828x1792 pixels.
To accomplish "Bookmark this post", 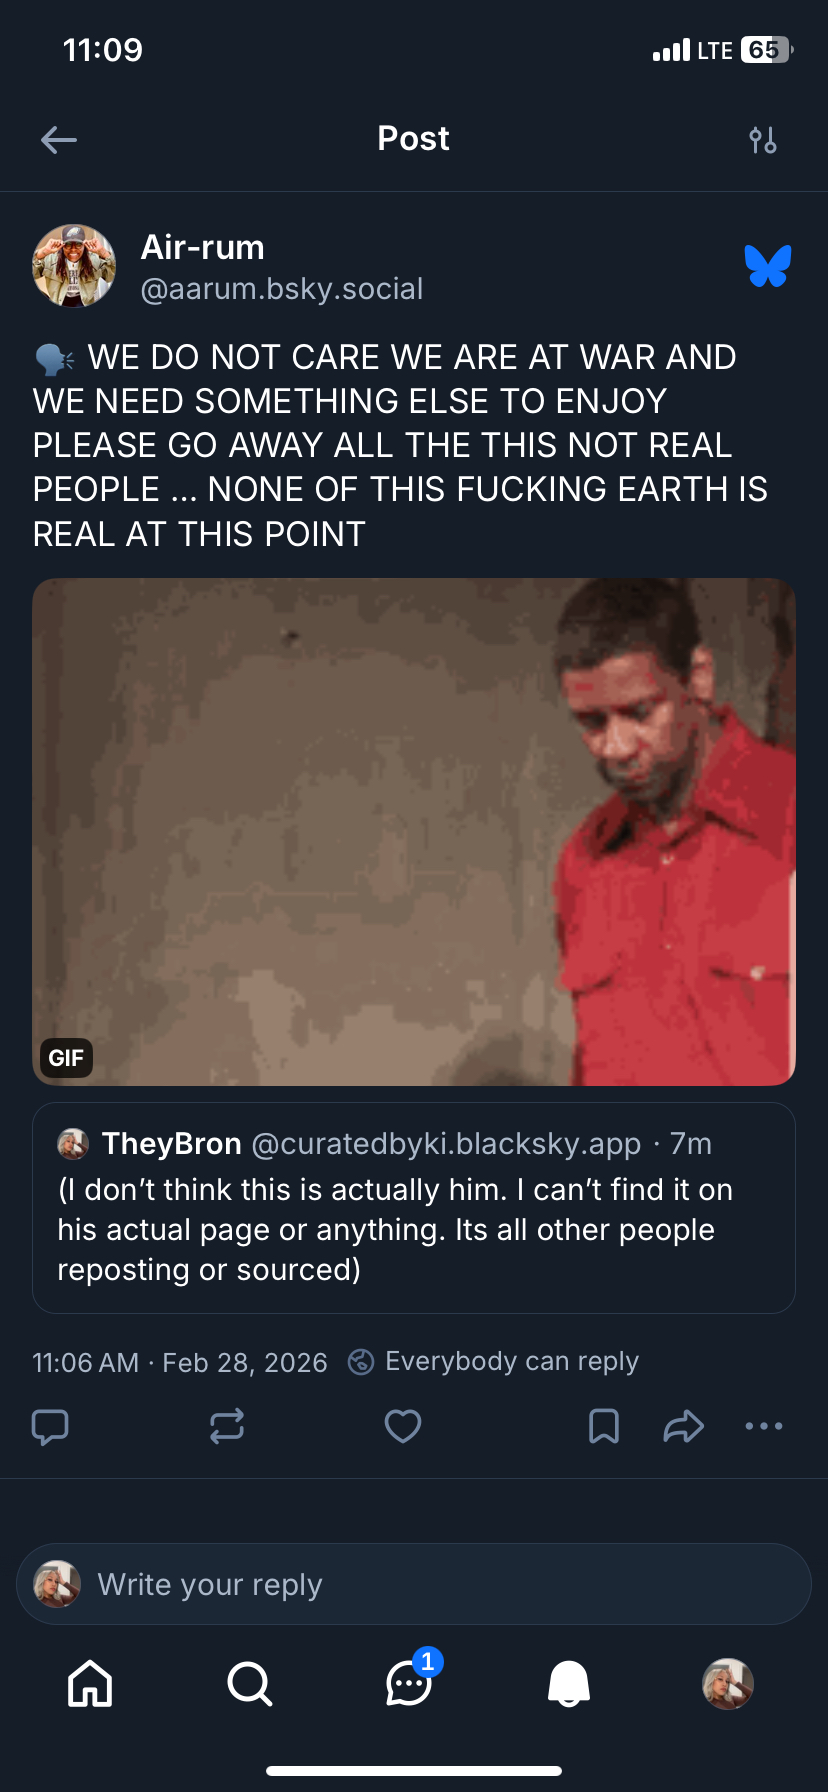I will point(604,1426).
